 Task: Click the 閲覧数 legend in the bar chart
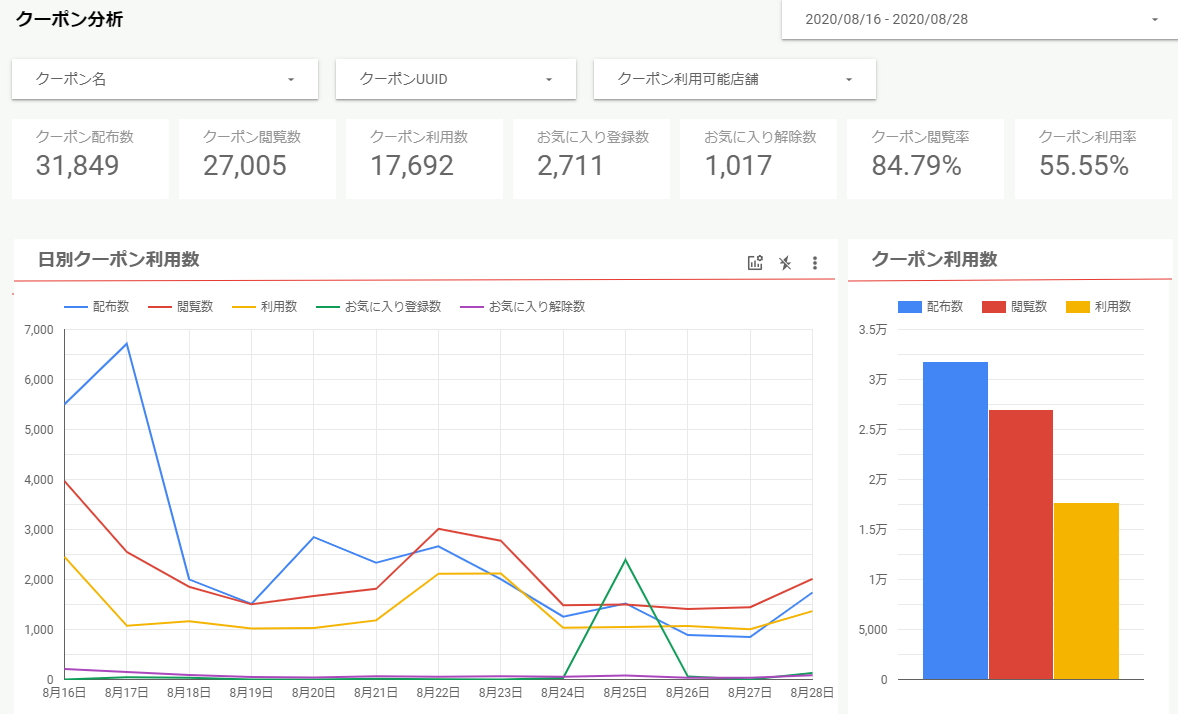coord(1015,307)
